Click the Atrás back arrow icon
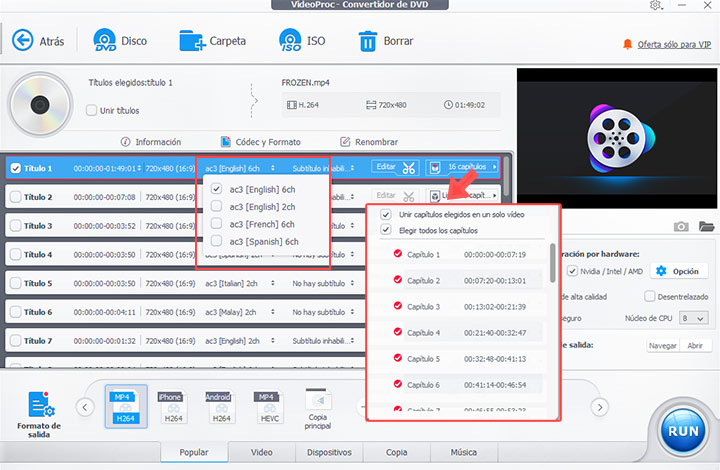Viewport: 720px width, 470px height. [22, 40]
